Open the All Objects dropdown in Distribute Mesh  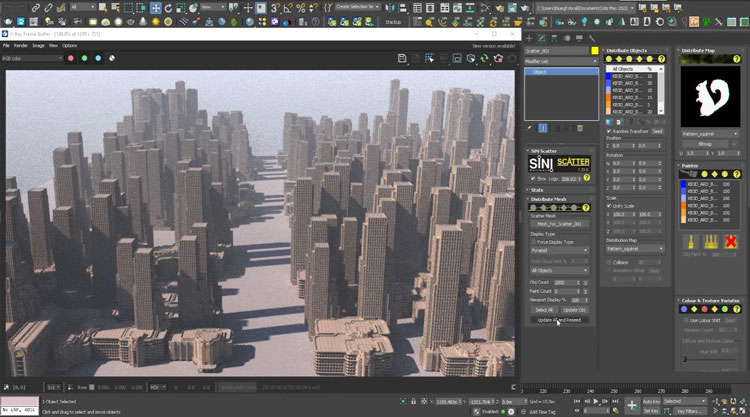559,270
